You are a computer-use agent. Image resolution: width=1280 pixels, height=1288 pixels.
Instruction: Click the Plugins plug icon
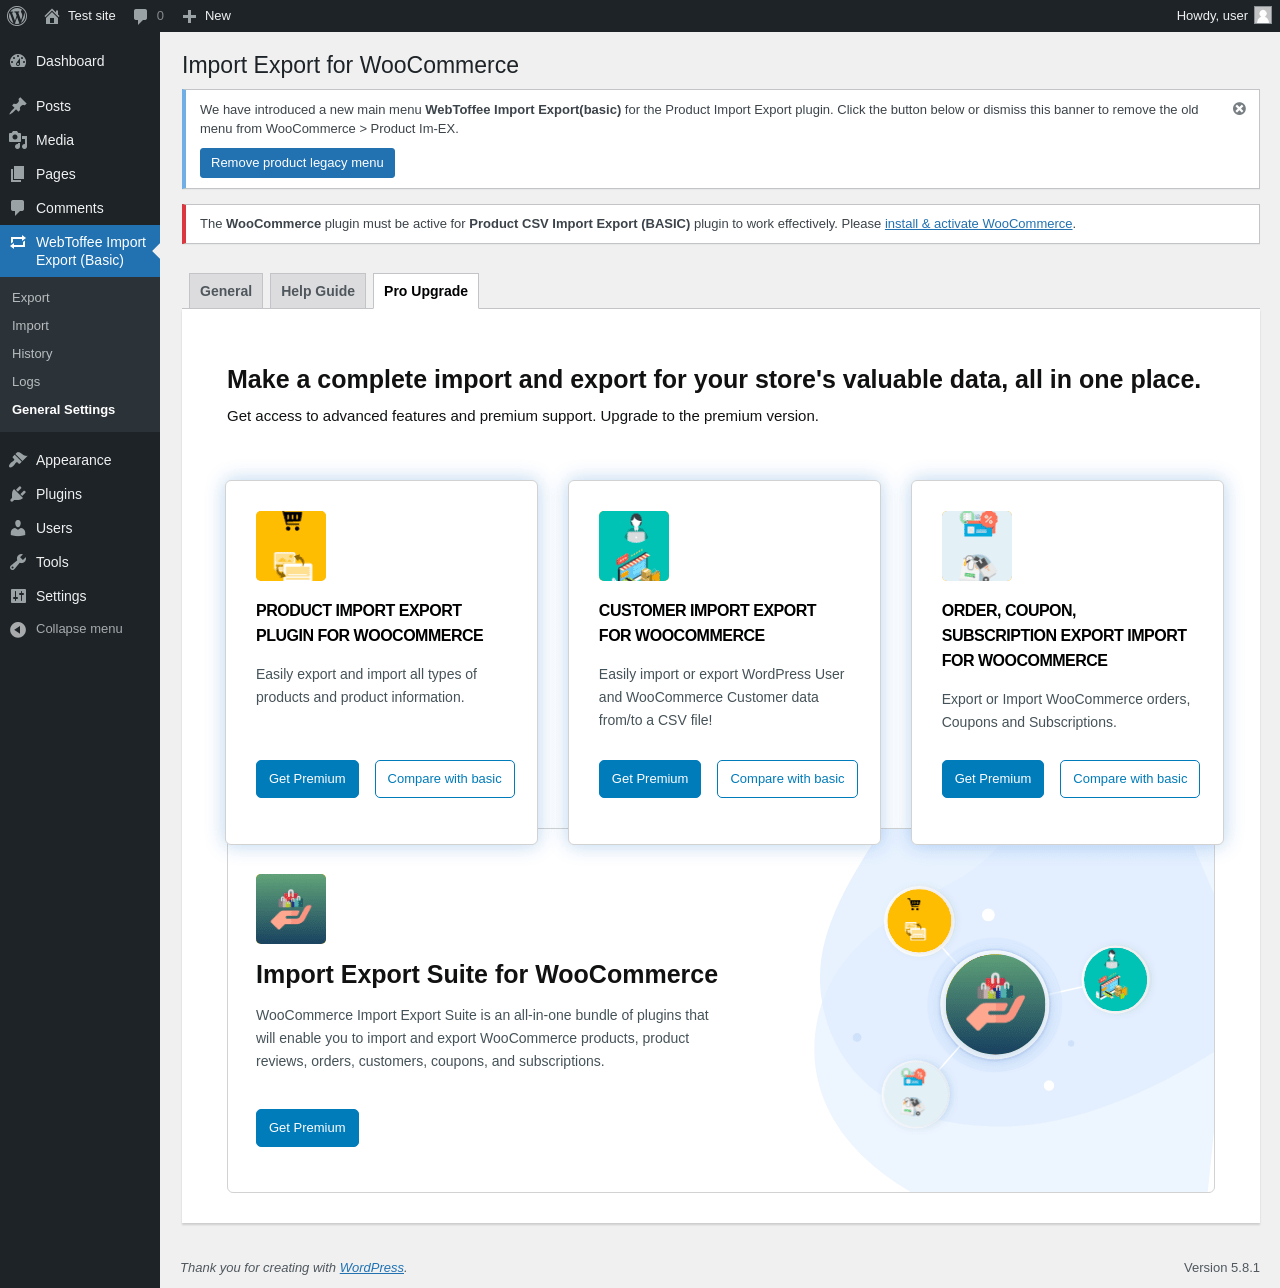tap(18, 494)
